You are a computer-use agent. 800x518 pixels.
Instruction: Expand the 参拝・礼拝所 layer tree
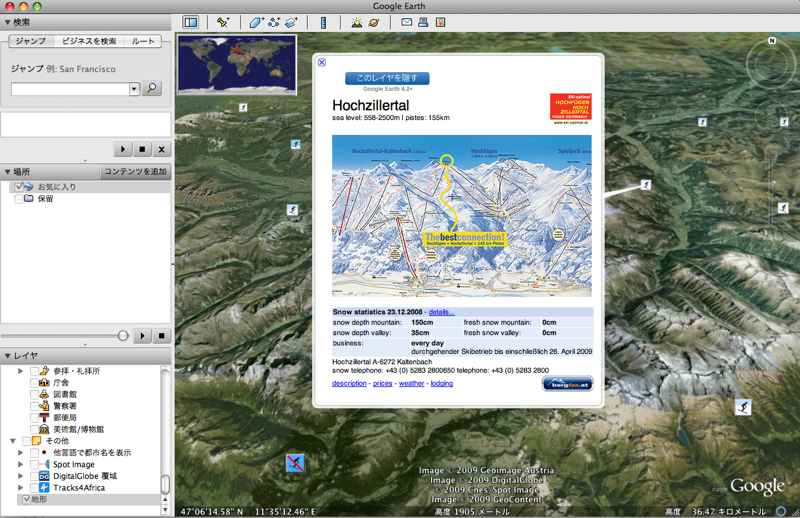tap(20, 371)
